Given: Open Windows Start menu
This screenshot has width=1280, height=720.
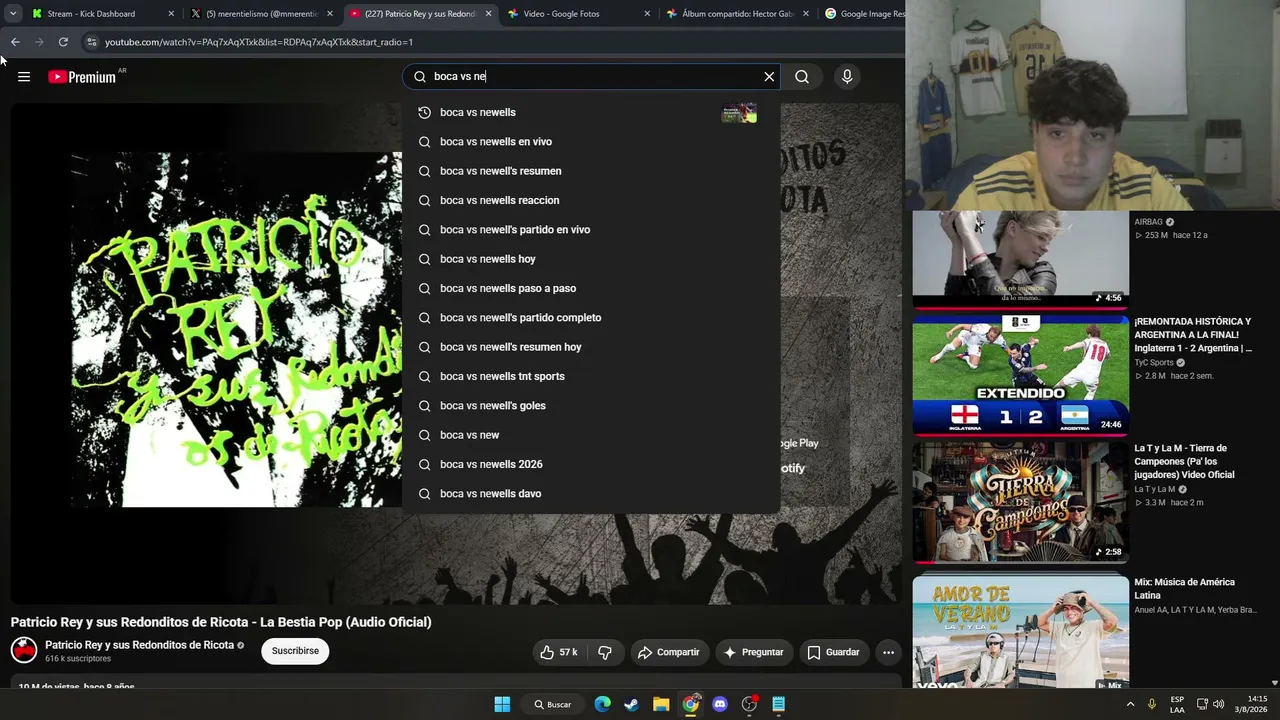Looking at the screenshot, I should (x=502, y=704).
